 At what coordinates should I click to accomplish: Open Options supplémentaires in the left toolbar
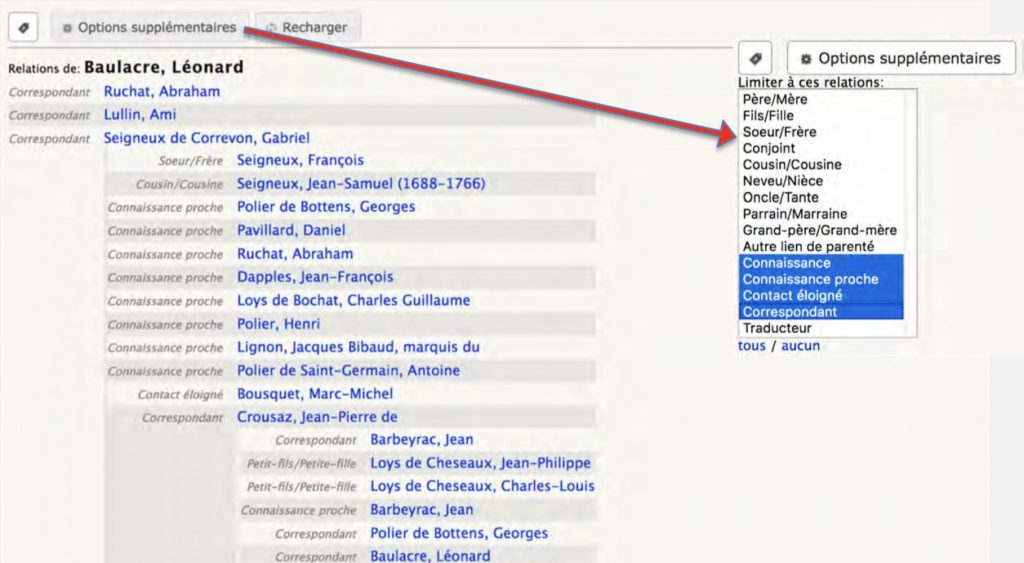click(x=149, y=28)
